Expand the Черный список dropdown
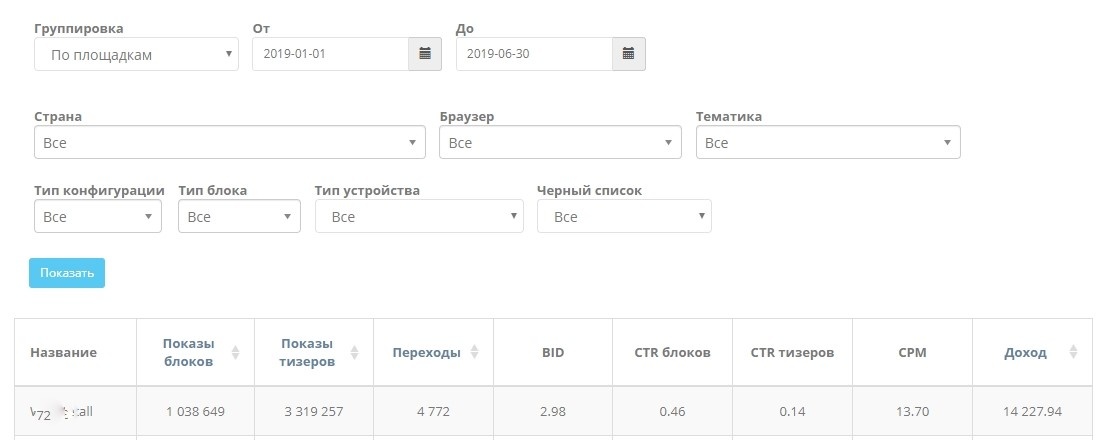 (x=624, y=217)
